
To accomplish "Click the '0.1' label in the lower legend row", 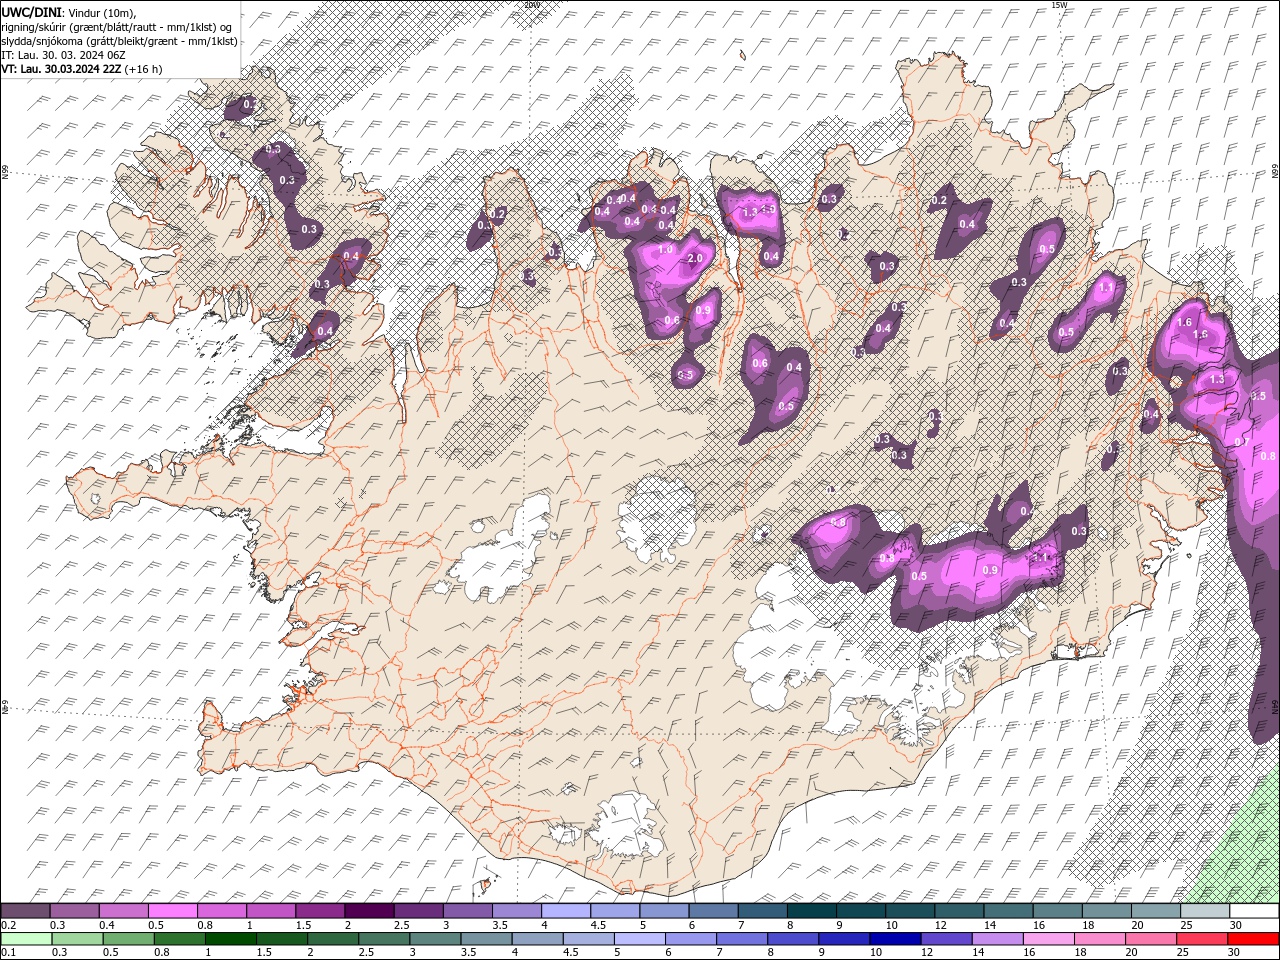I will pos(9,952).
